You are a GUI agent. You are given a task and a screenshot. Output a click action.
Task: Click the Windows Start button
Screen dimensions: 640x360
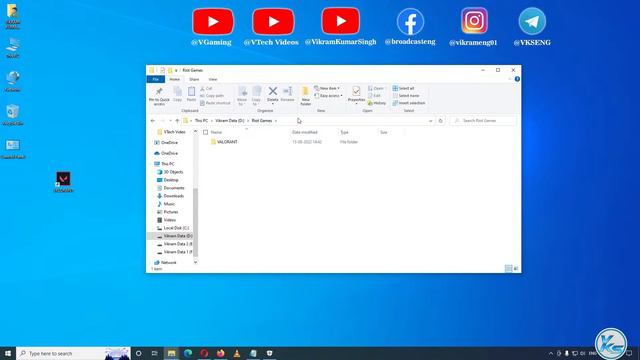point(8,353)
